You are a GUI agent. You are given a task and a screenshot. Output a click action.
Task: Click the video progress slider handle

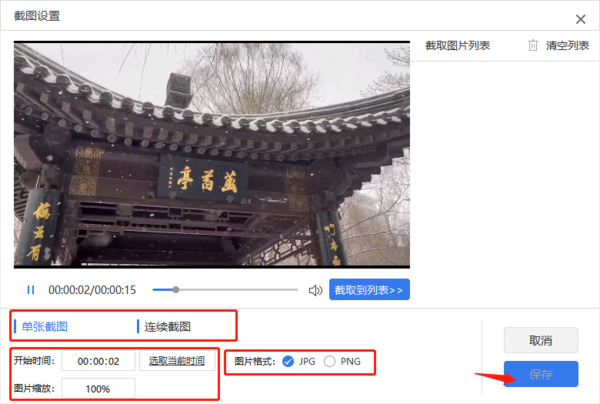(x=176, y=290)
